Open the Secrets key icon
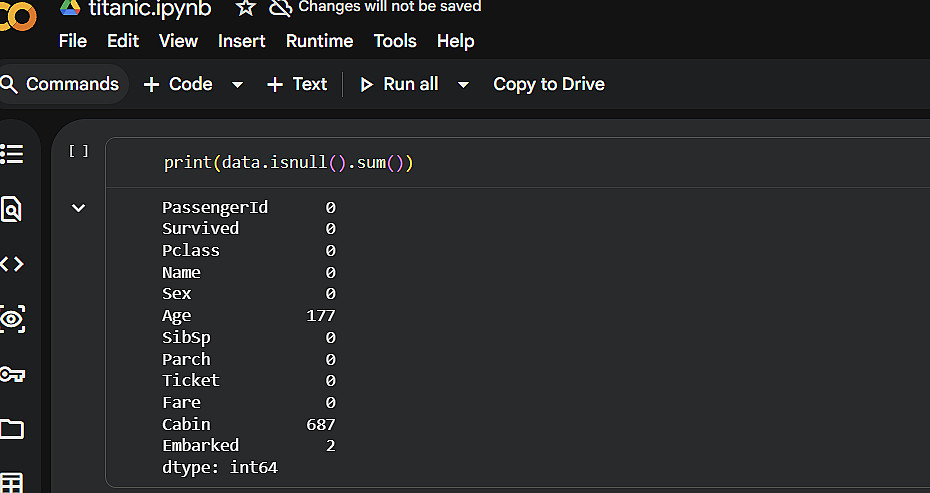Image resolution: width=930 pixels, height=493 pixels. [11, 374]
